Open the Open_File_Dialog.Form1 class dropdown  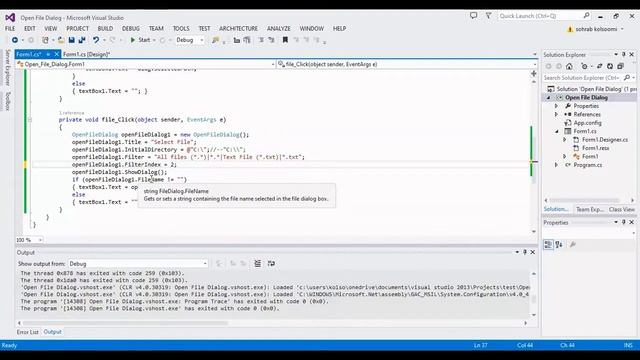click(146, 64)
